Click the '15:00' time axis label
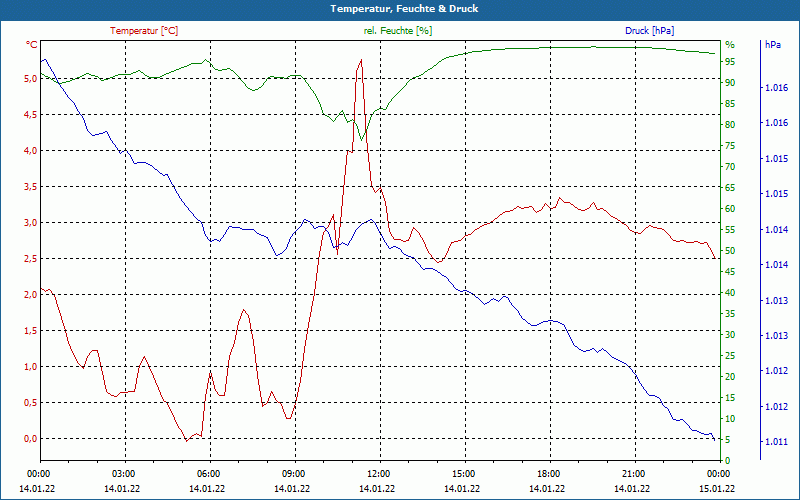 click(x=462, y=473)
